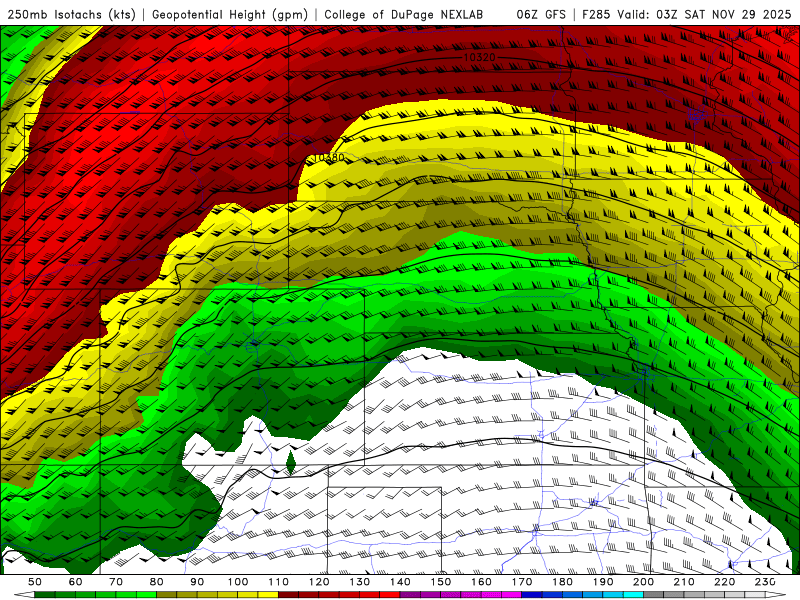Select the '06Z GFS' model run label
This screenshot has height=600, width=800.
[x=541, y=15]
